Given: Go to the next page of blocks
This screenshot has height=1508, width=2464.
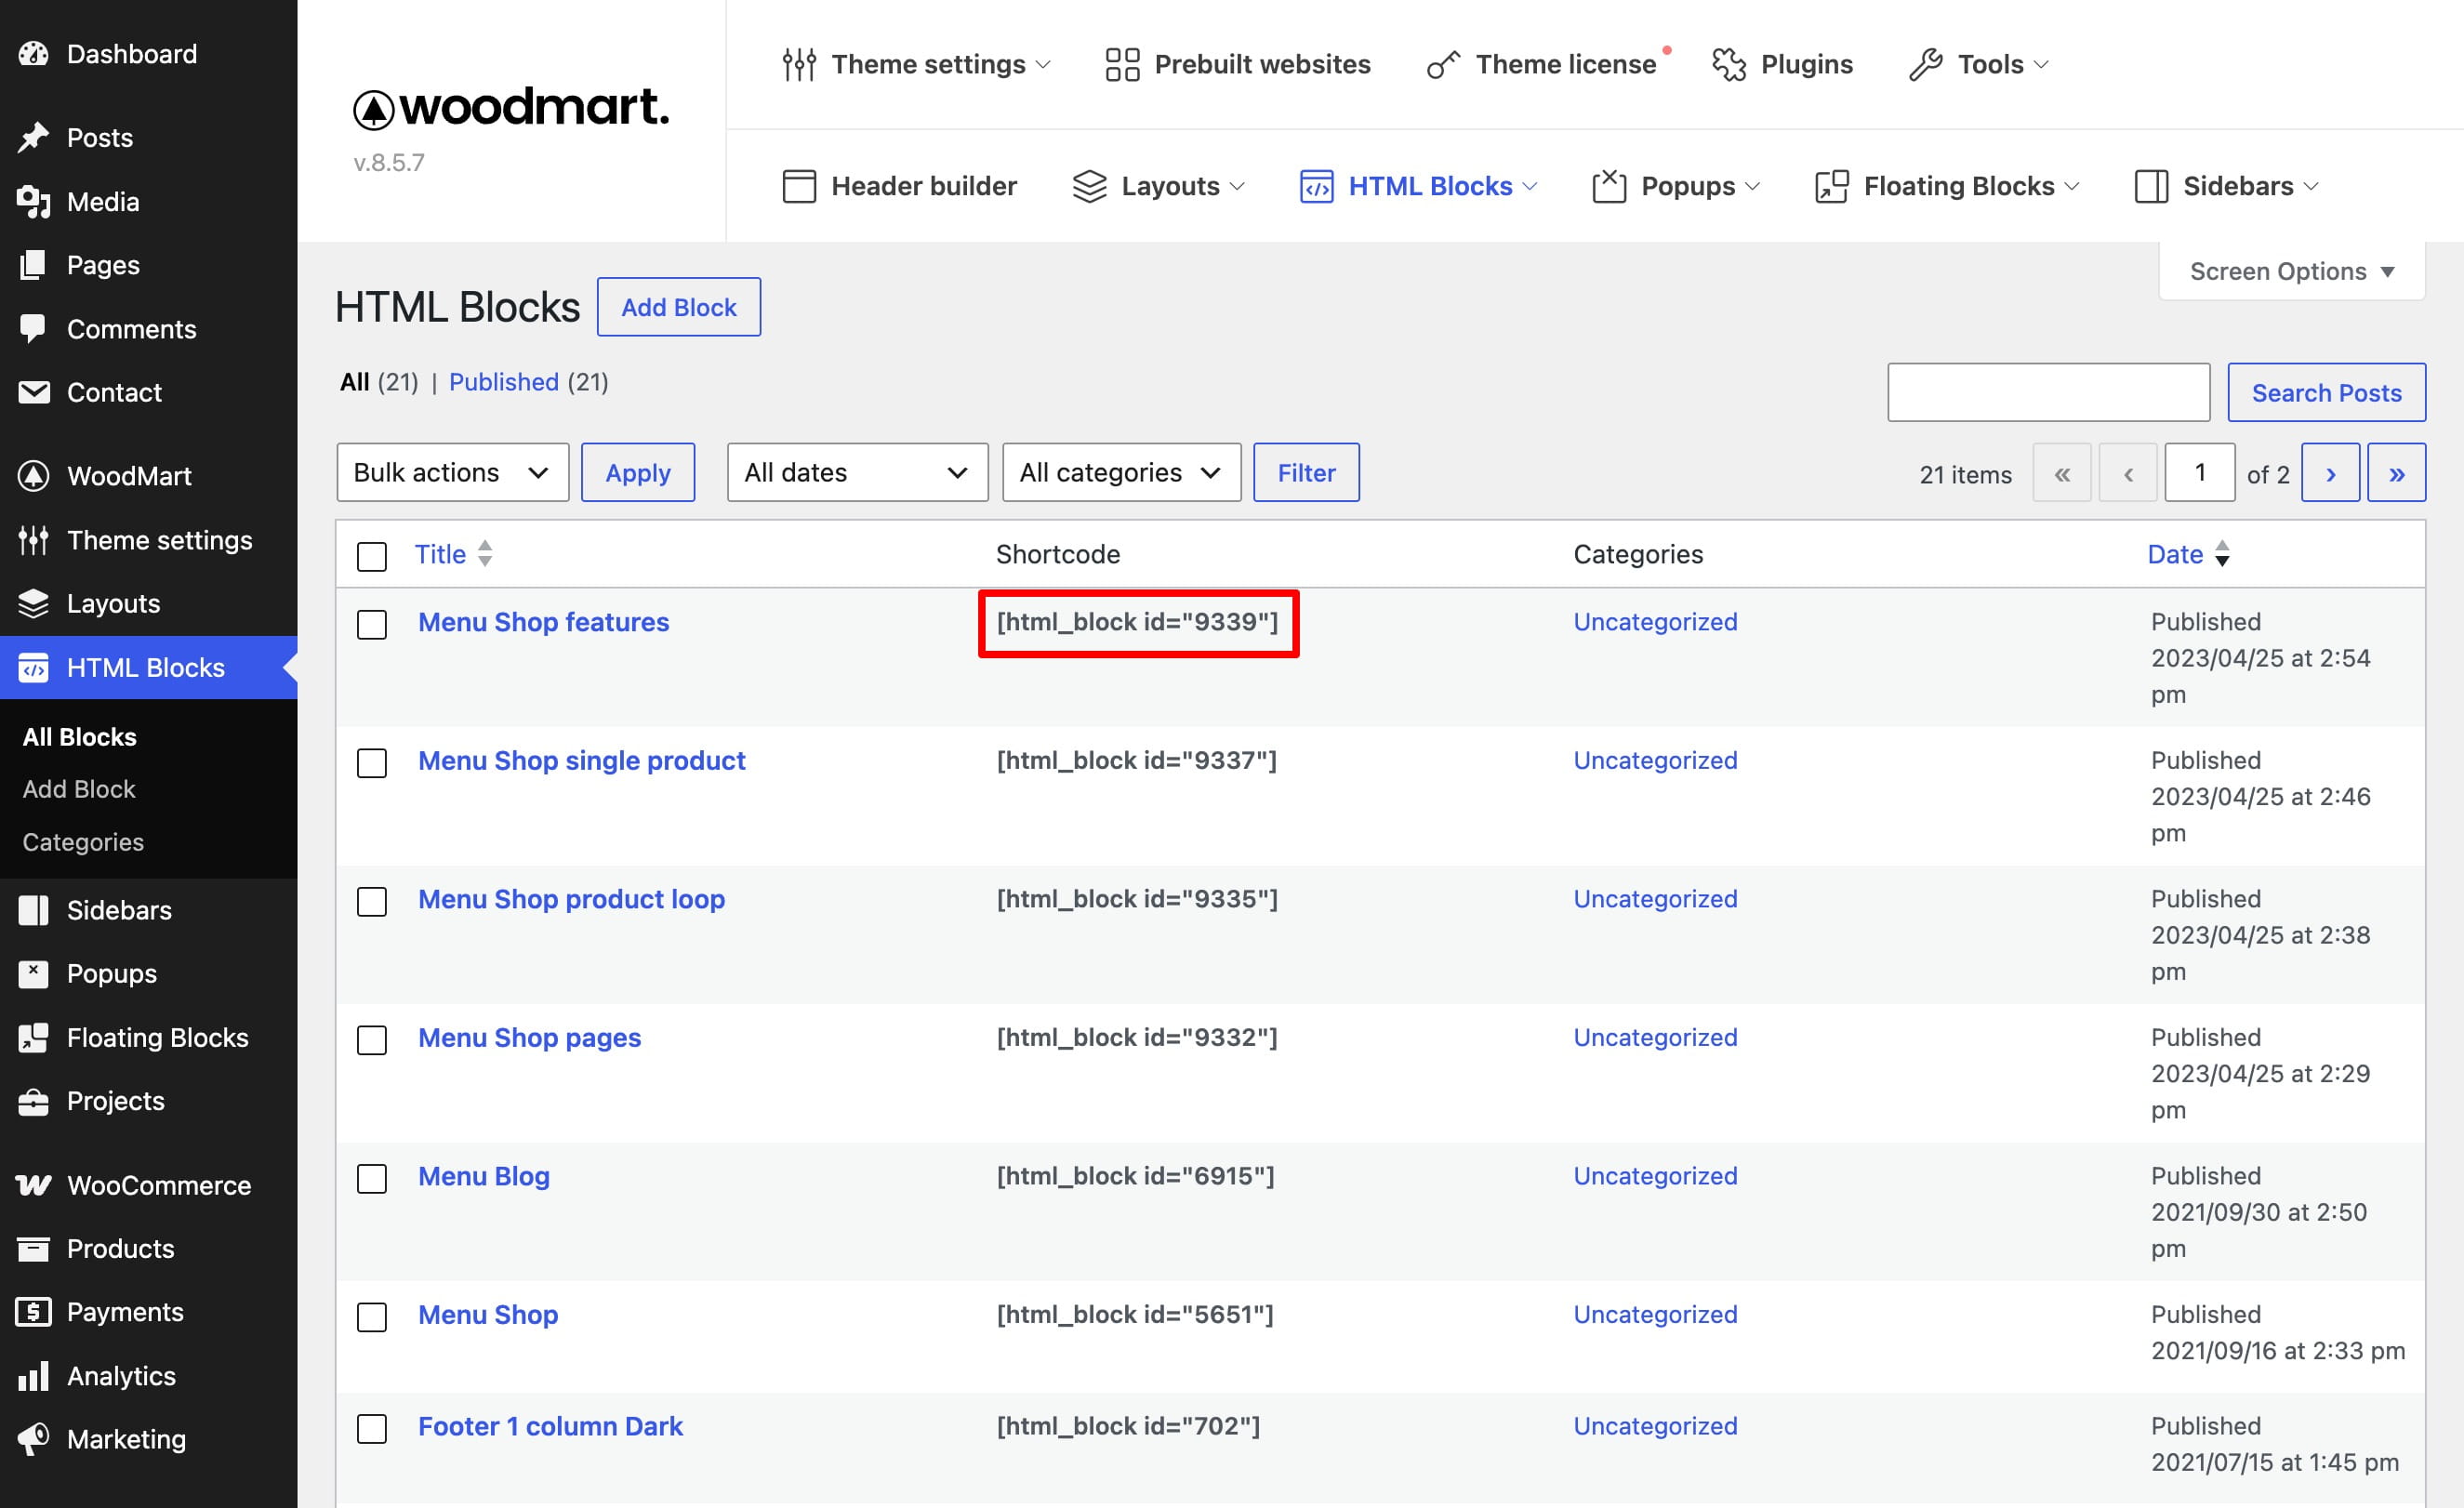Looking at the screenshot, I should [2330, 472].
